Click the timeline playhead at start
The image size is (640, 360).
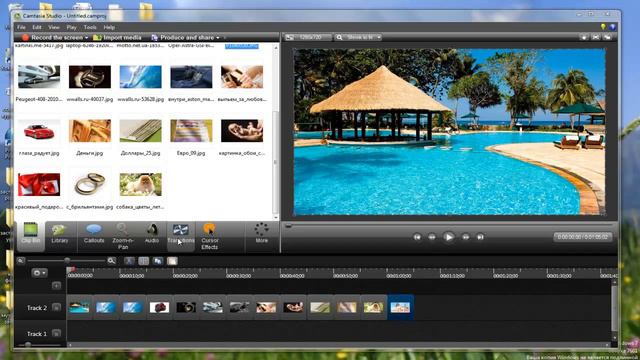point(70,270)
